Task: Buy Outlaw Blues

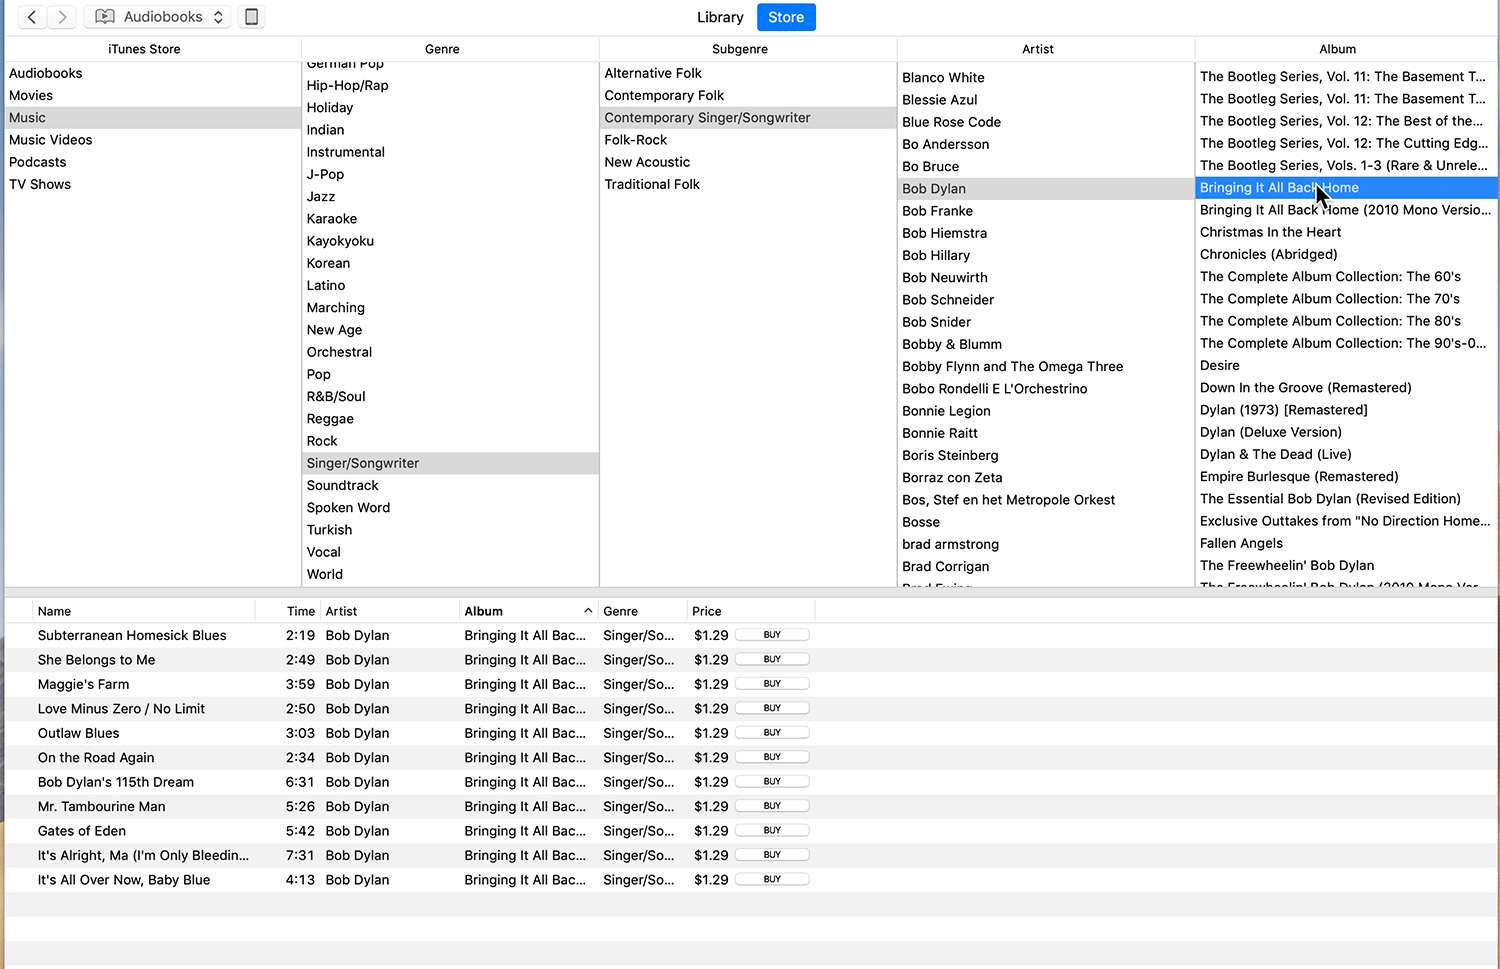Action: click(772, 733)
